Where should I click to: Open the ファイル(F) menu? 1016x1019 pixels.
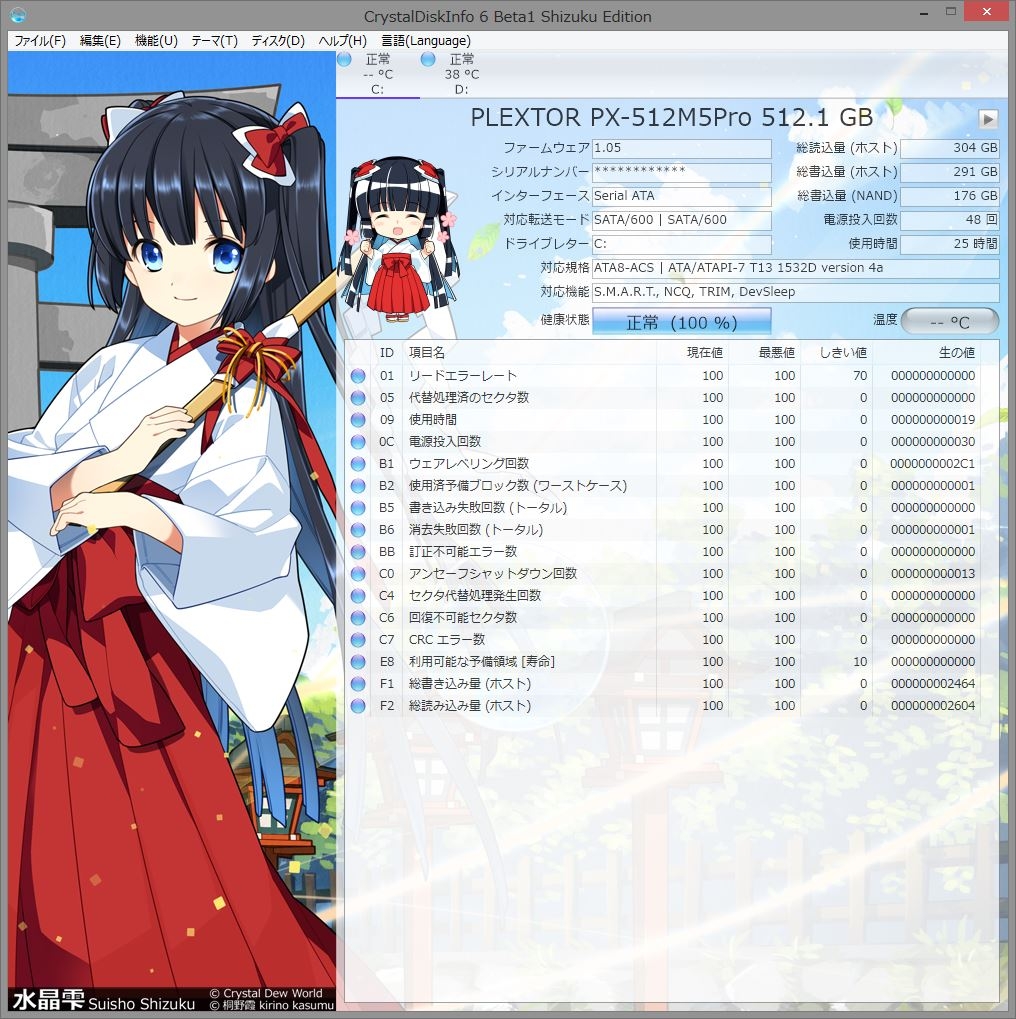tap(40, 41)
